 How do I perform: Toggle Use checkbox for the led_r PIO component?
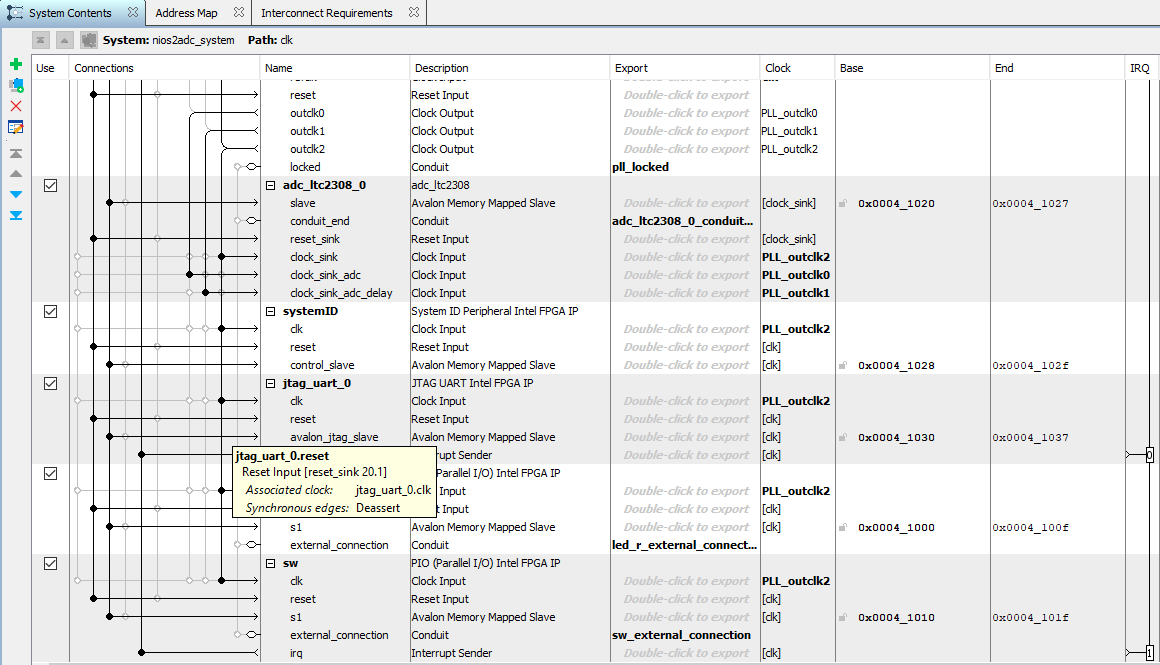[x=50, y=473]
